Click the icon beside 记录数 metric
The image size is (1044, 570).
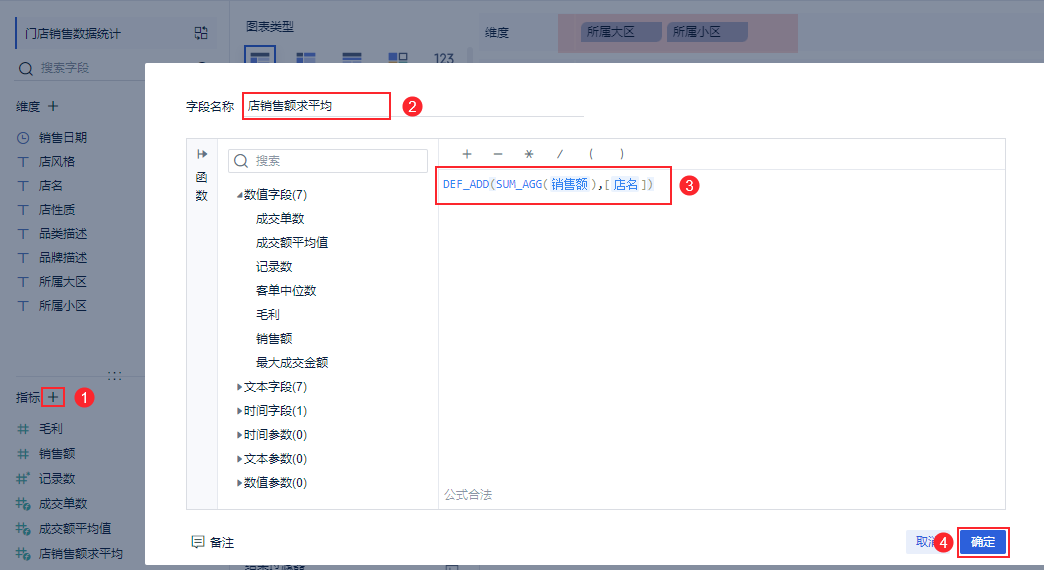(23, 479)
